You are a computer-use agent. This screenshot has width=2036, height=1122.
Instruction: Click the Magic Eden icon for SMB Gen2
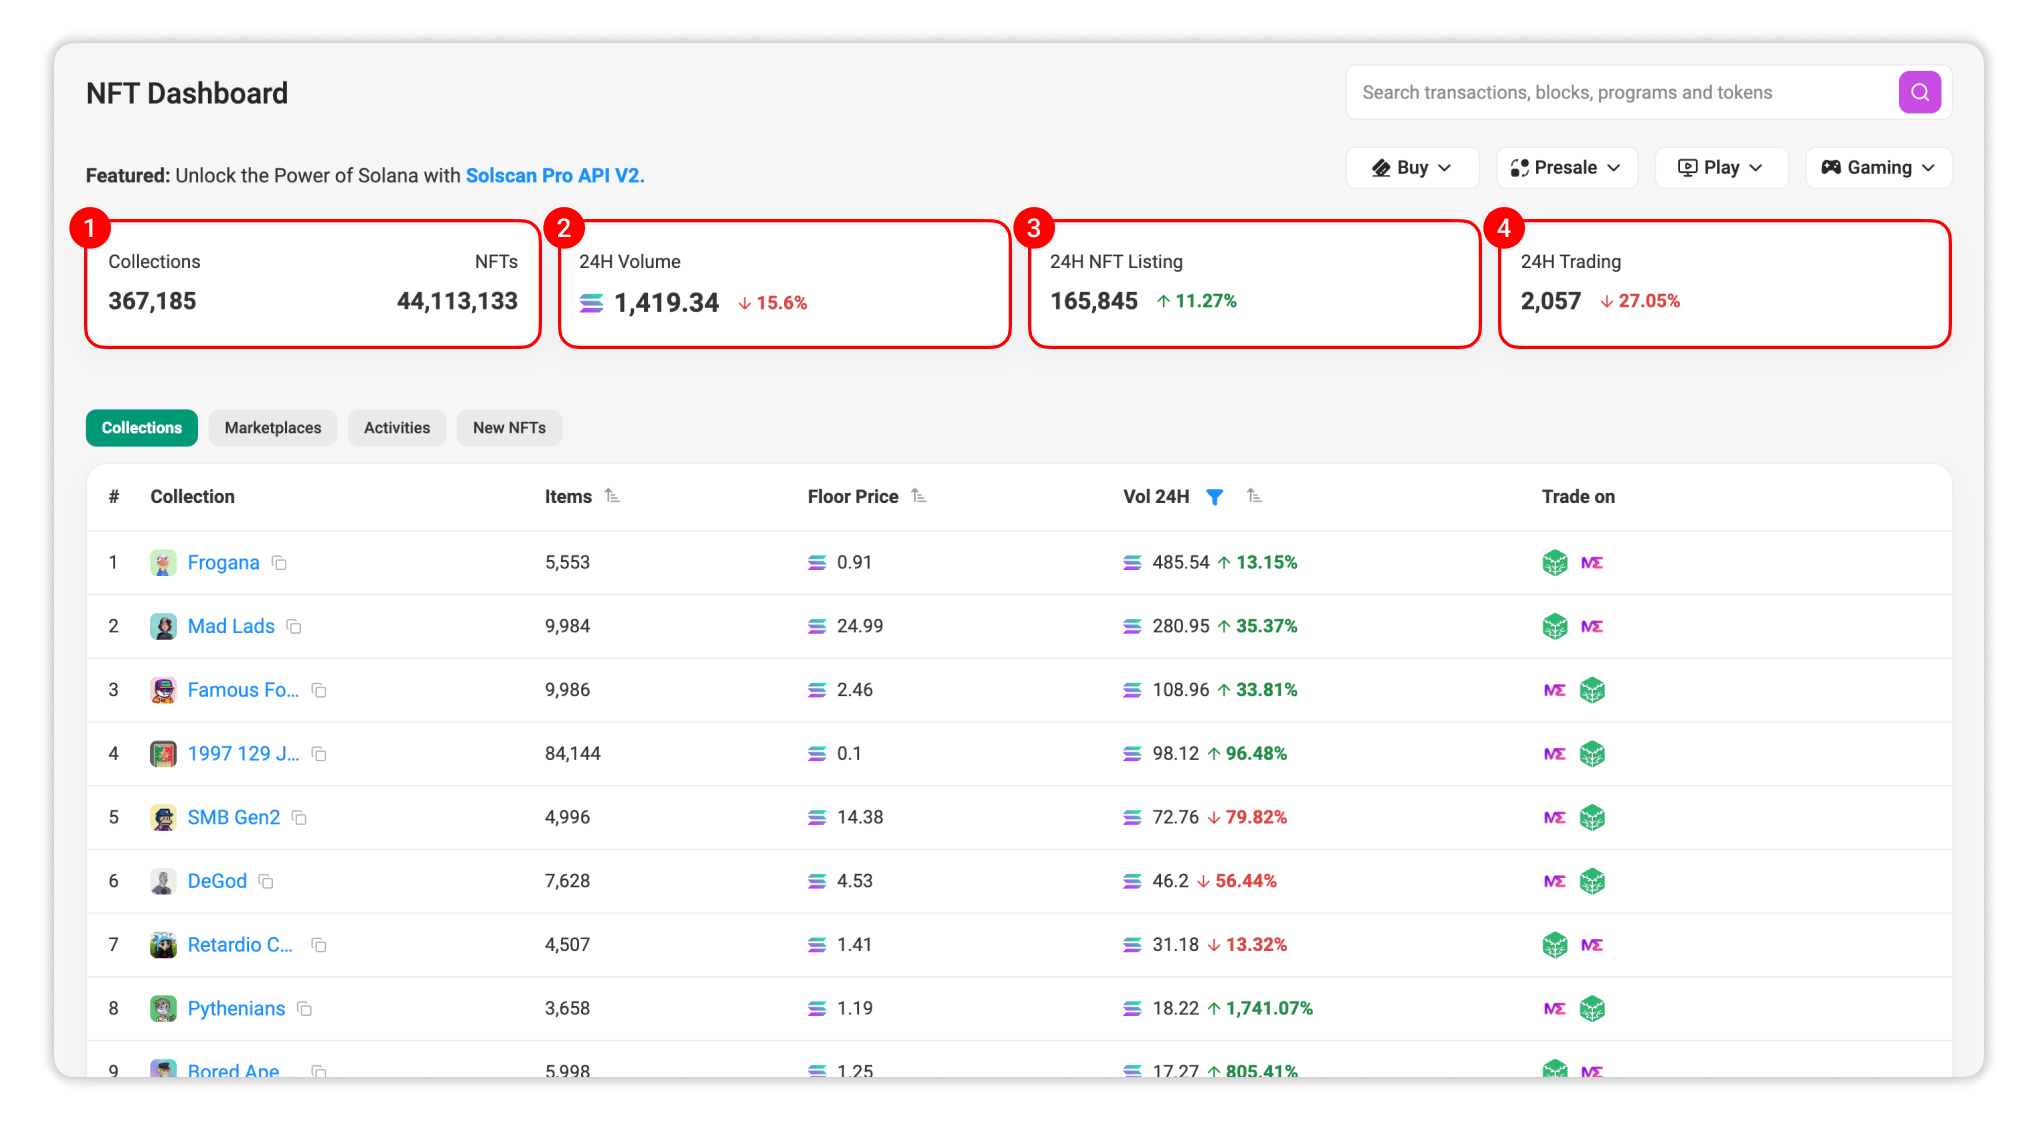(x=1554, y=817)
